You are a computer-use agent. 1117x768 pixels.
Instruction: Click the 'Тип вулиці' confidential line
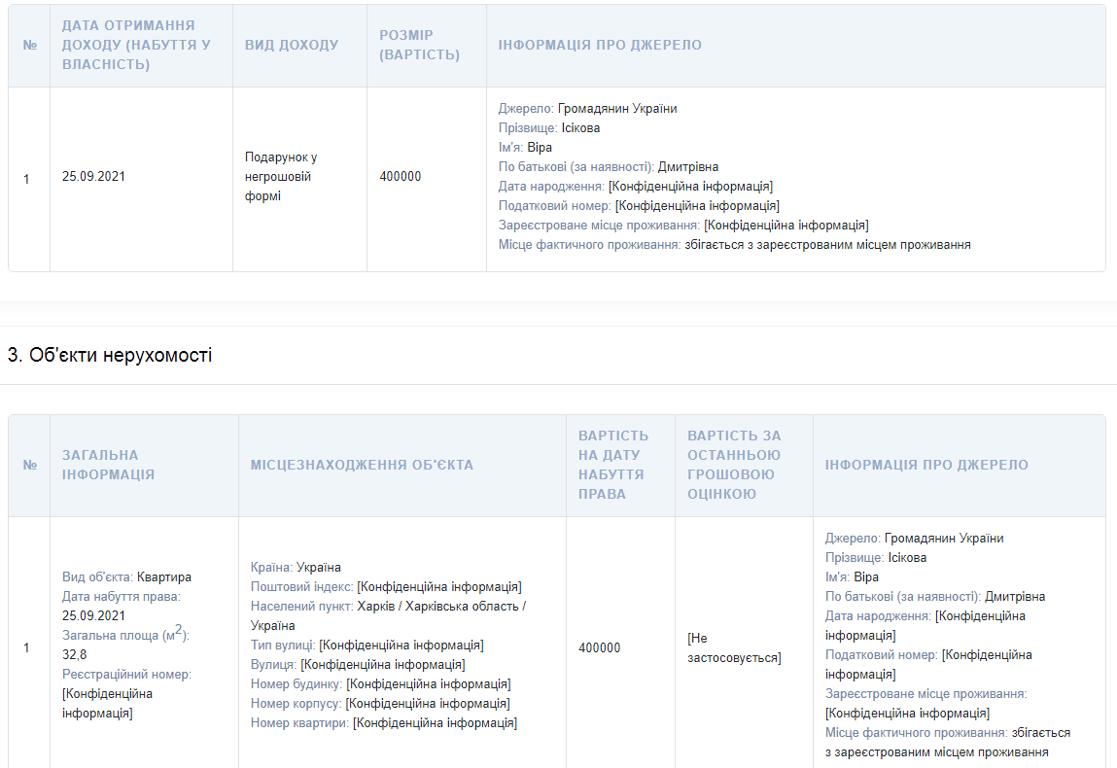pos(367,645)
